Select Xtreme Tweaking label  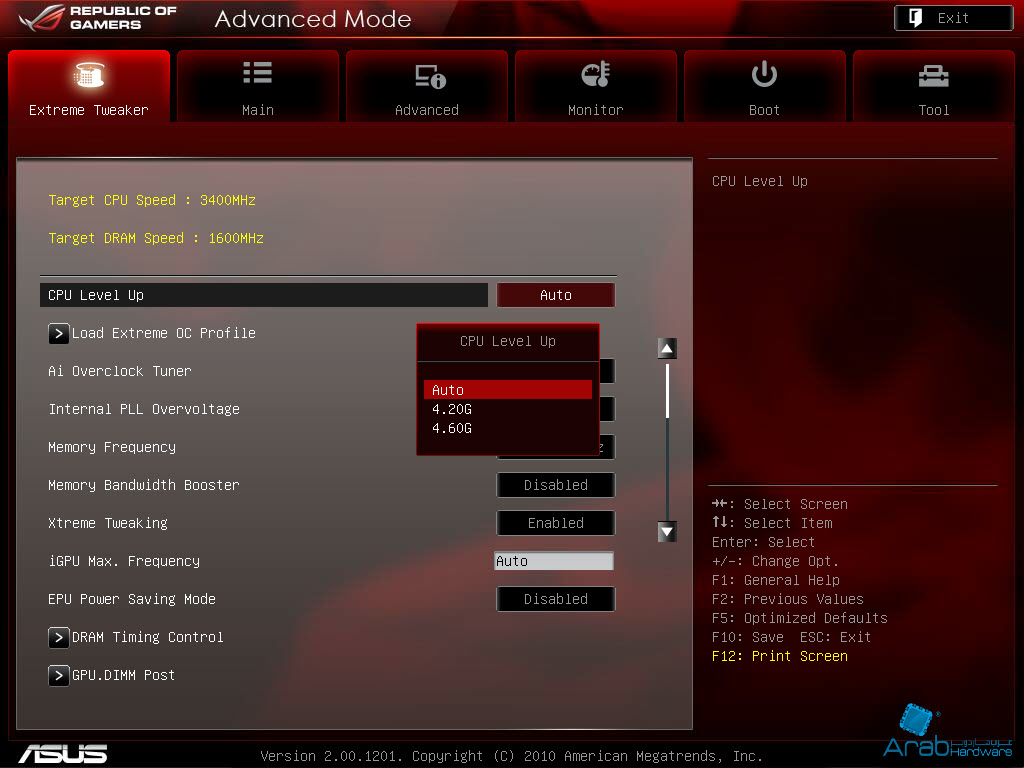click(108, 523)
